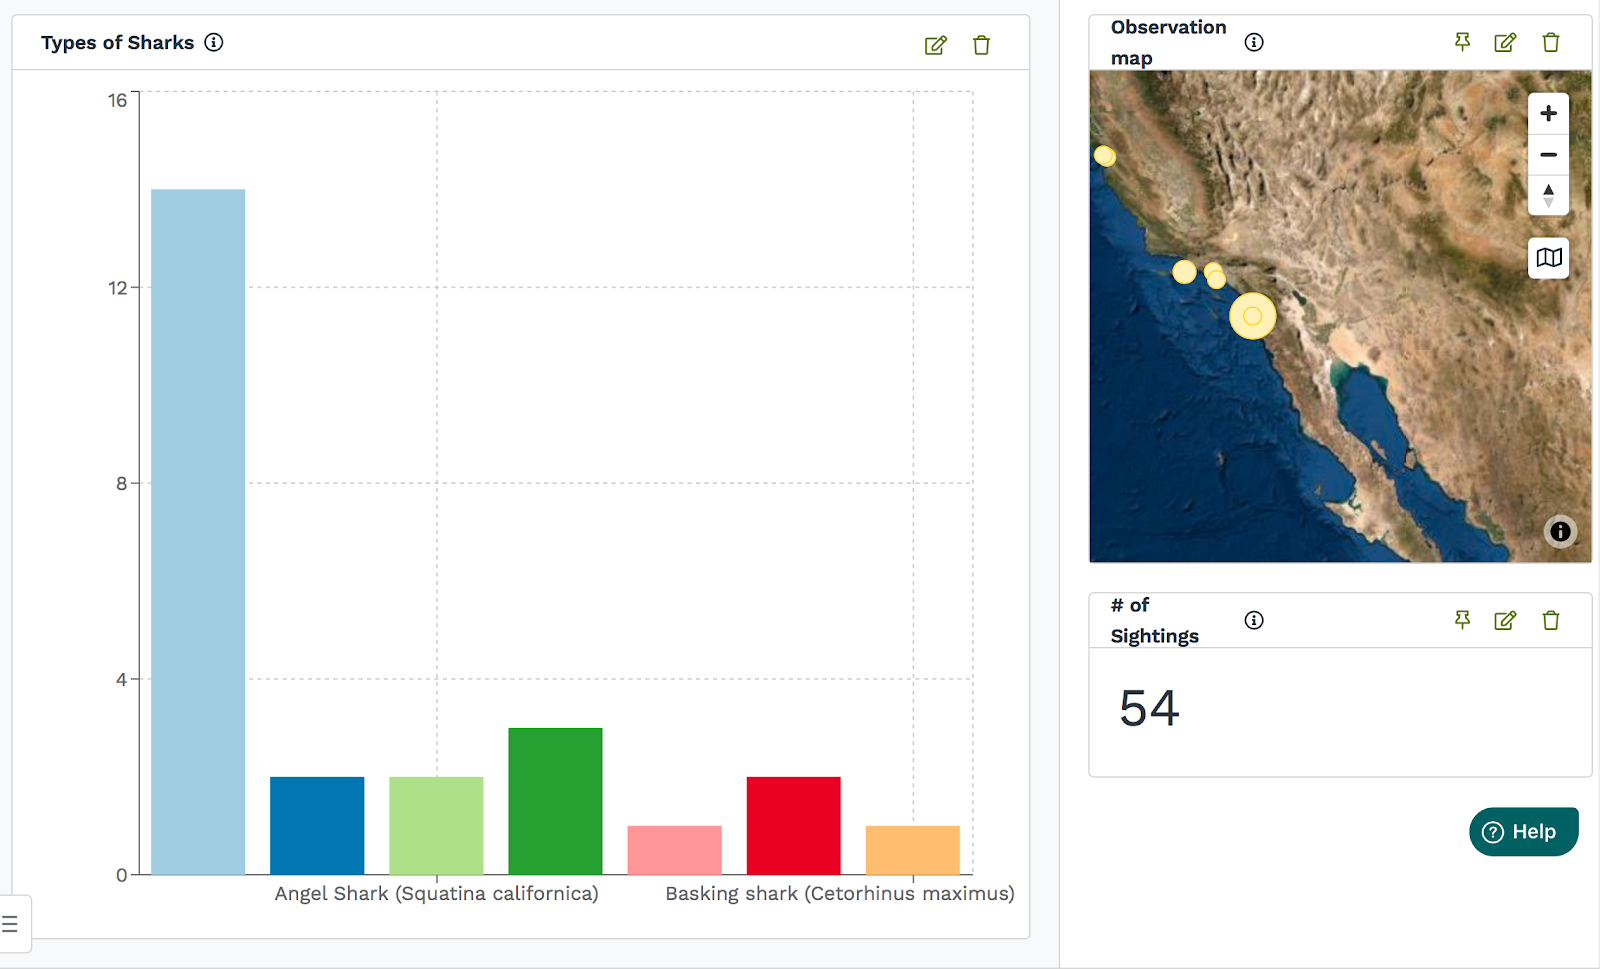Edit the # of Sightings widget
Image resolution: width=1600 pixels, height=969 pixels.
pyautogui.click(x=1505, y=620)
